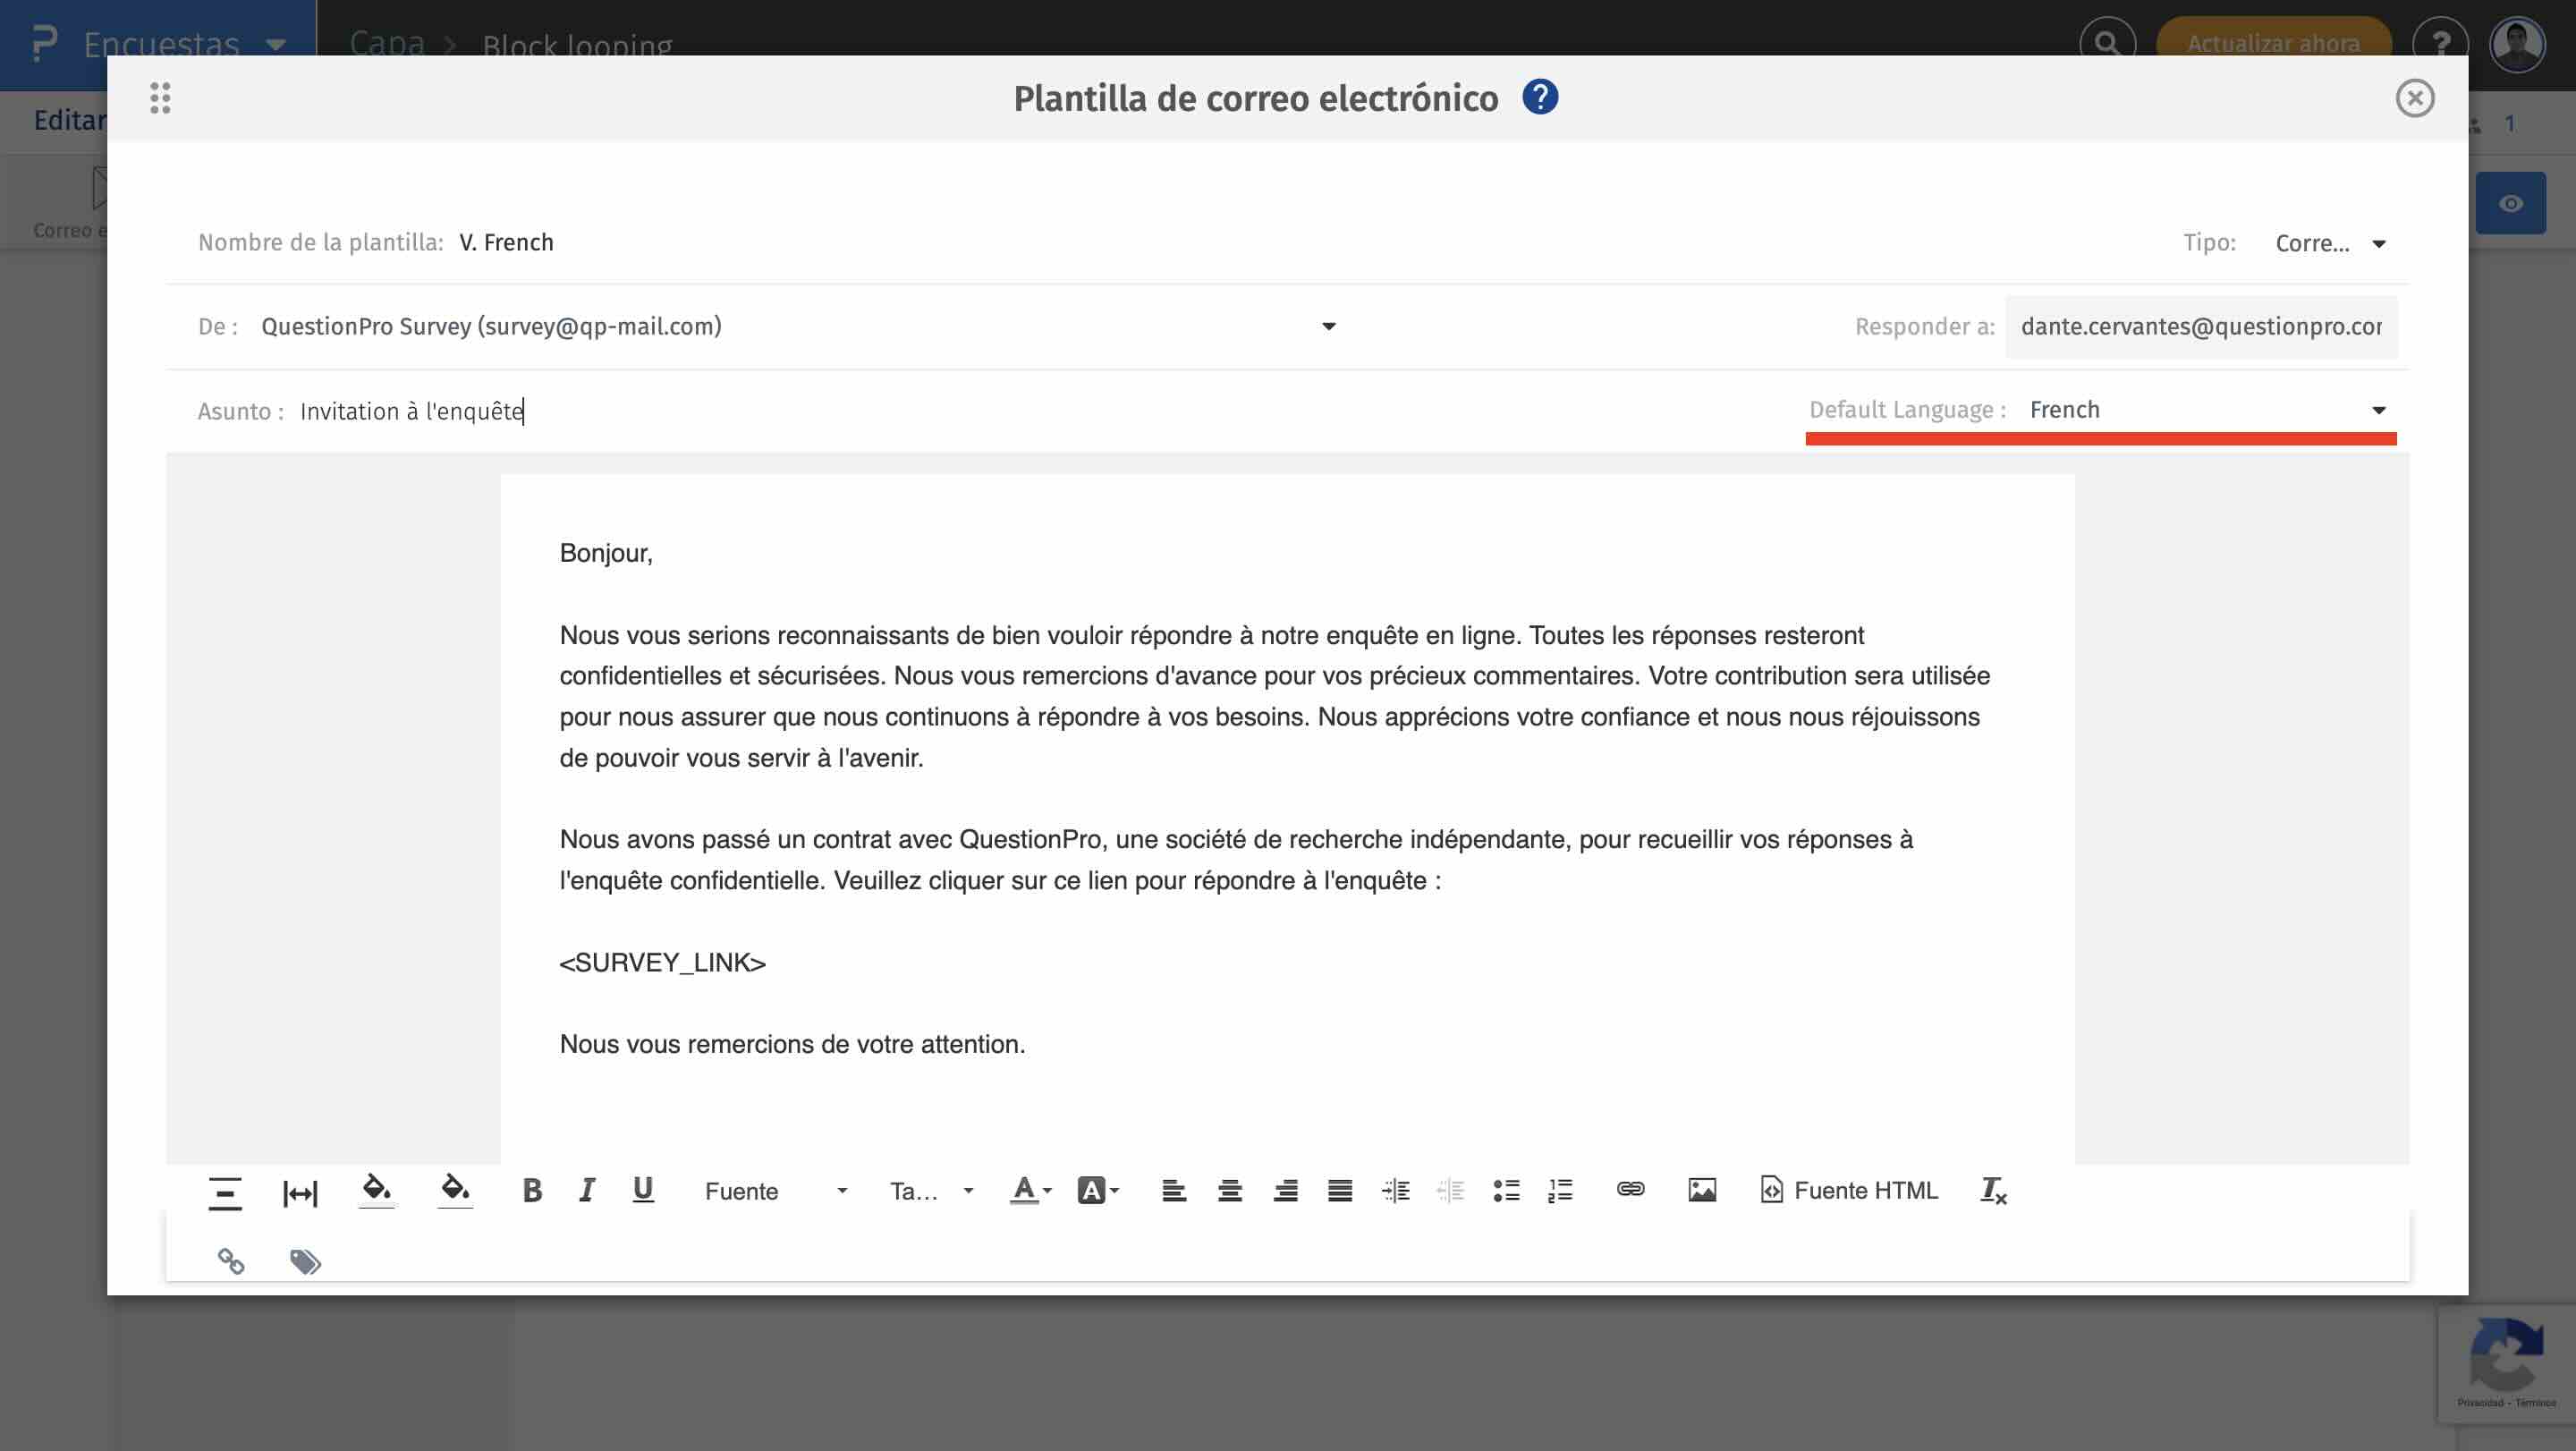This screenshot has width=2576, height=1451.
Task: Click the Actualizar ahora button
Action: [2274, 43]
